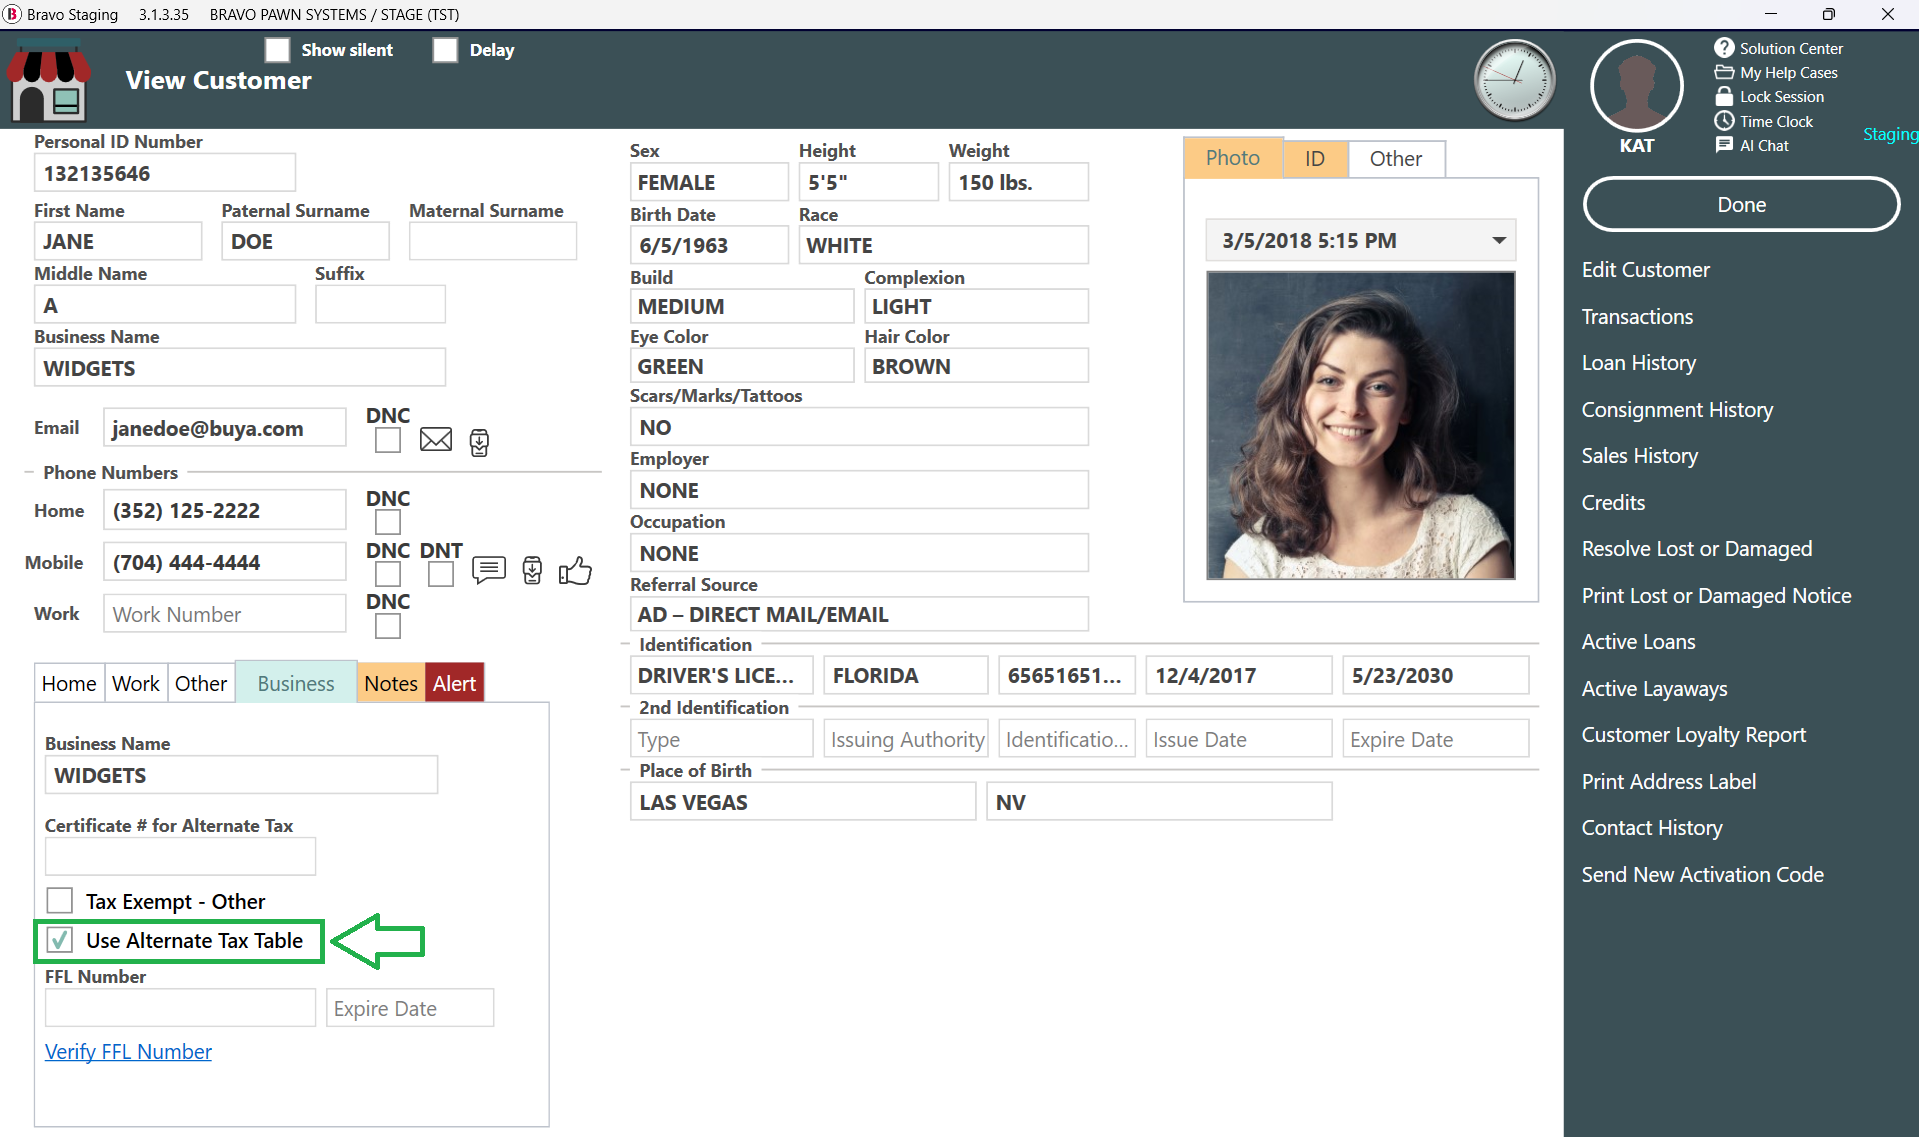This screenshot has width=1919, height=1137.
Task: Open the Notes tab
Action: pos(391,683)
